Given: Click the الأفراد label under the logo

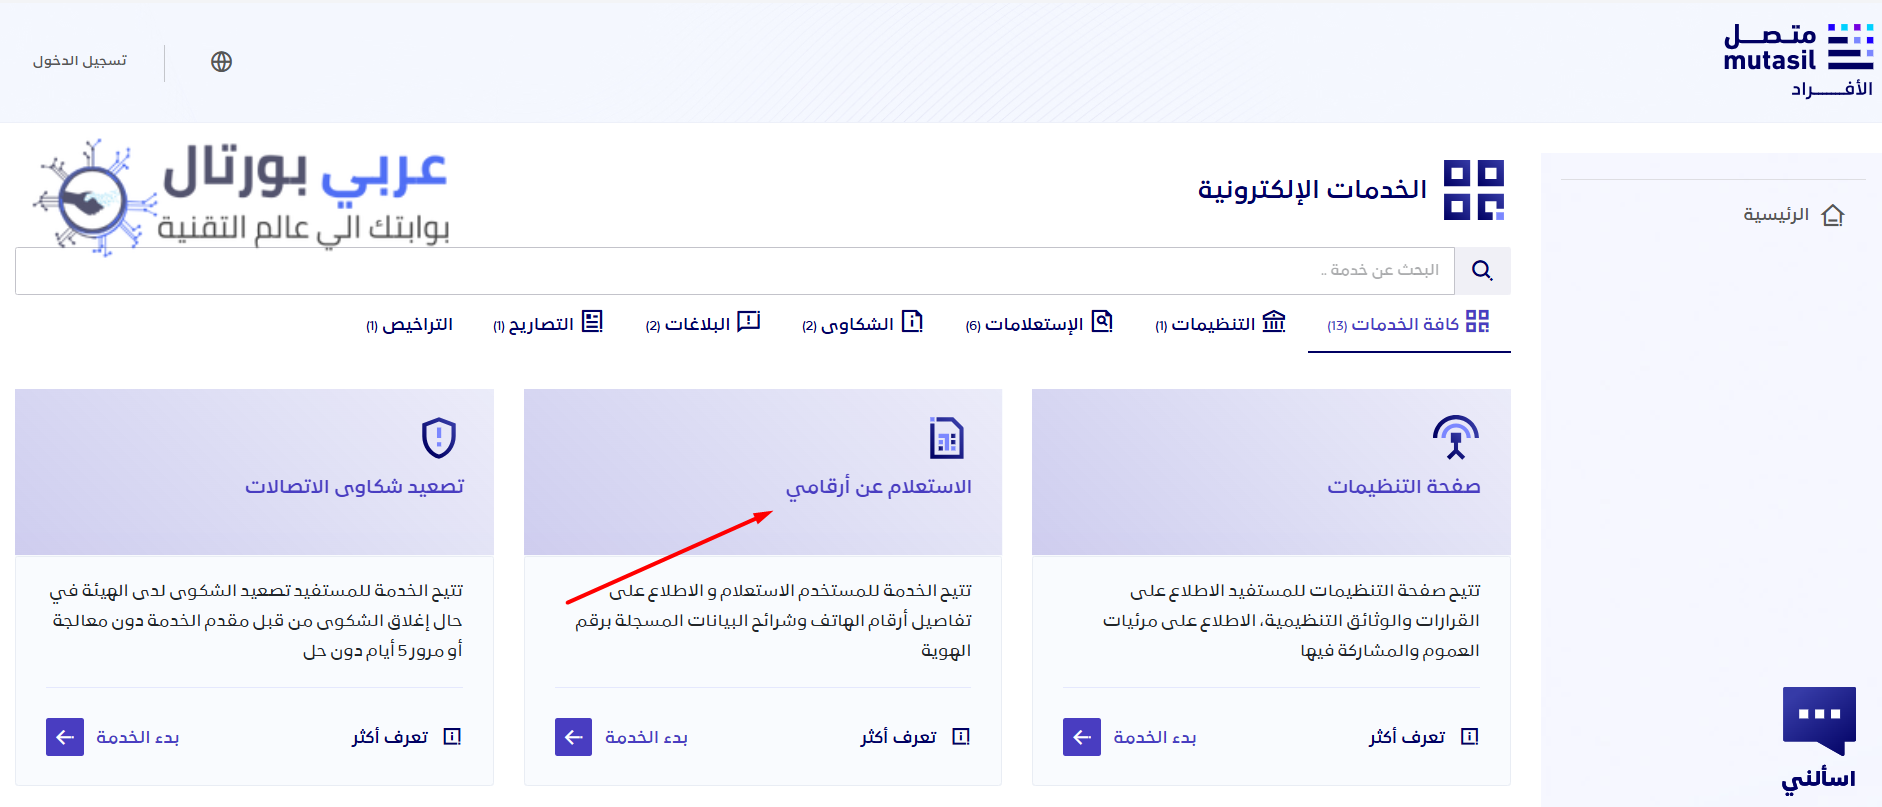Looking at the screenshot, I should tap(1832, 89).
